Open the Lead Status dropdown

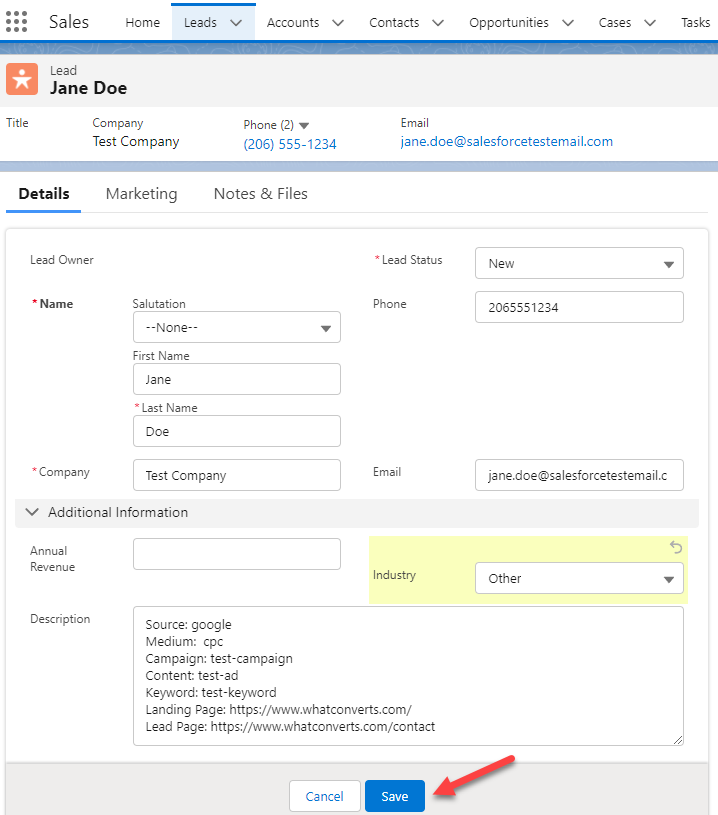click(x=579, y=263)
